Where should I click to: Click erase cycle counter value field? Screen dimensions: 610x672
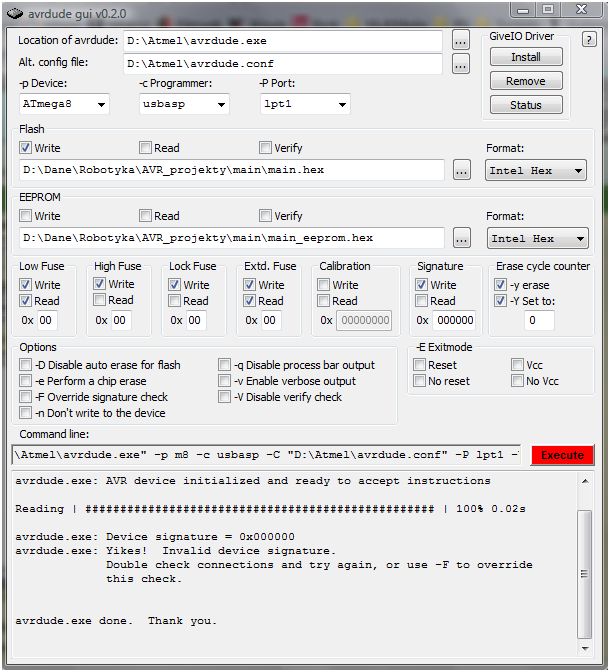point(539,320)
